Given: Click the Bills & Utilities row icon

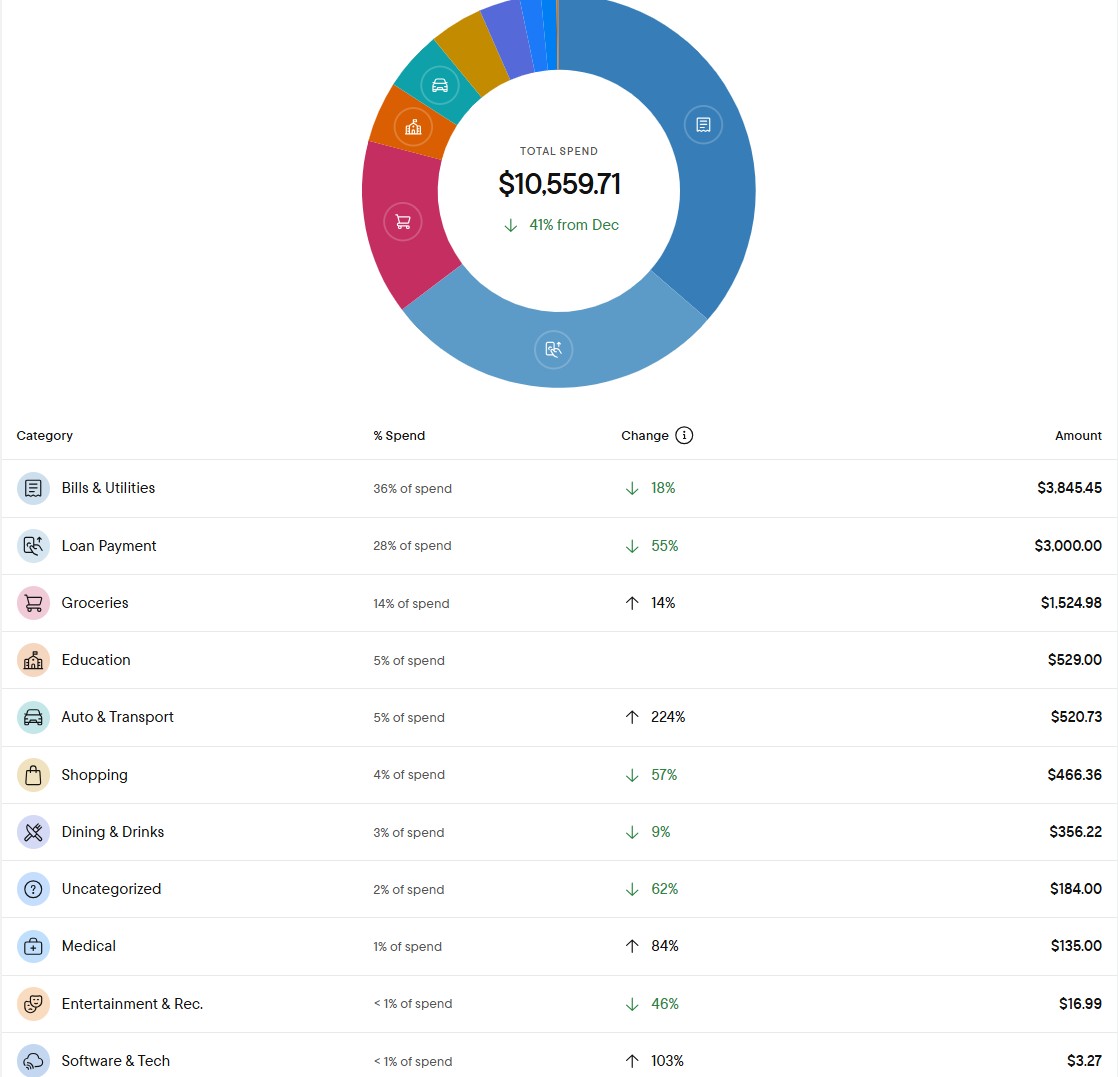Looking at the screenshot, I should pyautogui.click(x=33, y=489).
